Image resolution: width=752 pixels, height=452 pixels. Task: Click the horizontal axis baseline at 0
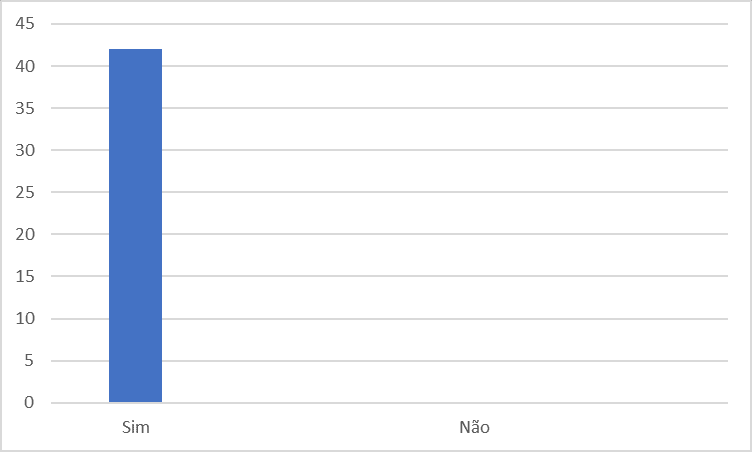pos(400,403)
